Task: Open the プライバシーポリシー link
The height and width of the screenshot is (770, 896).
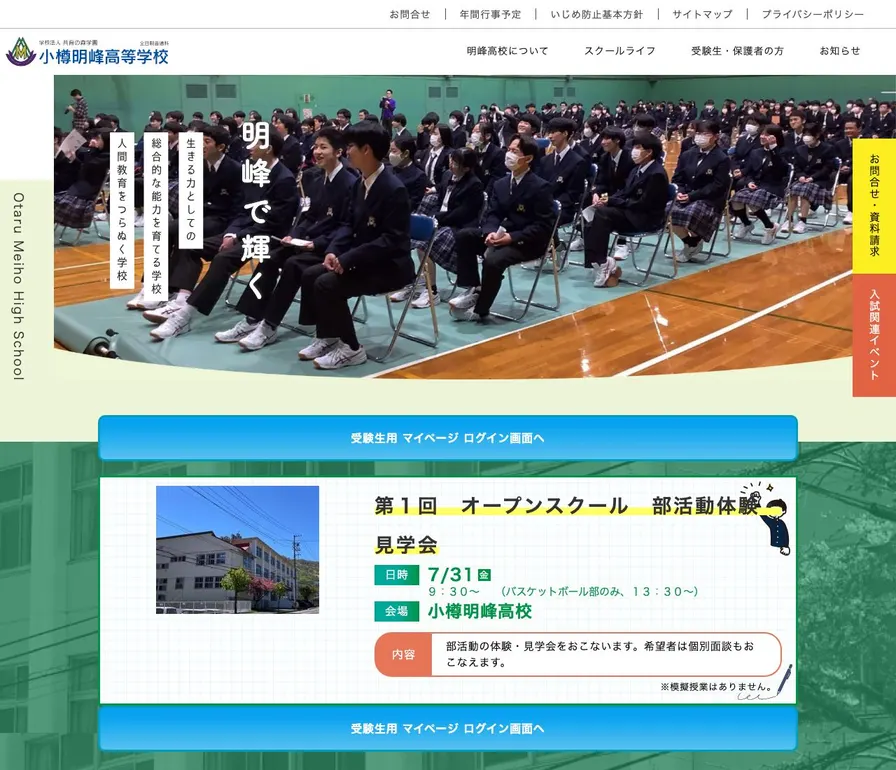Action: pos(813,14)
